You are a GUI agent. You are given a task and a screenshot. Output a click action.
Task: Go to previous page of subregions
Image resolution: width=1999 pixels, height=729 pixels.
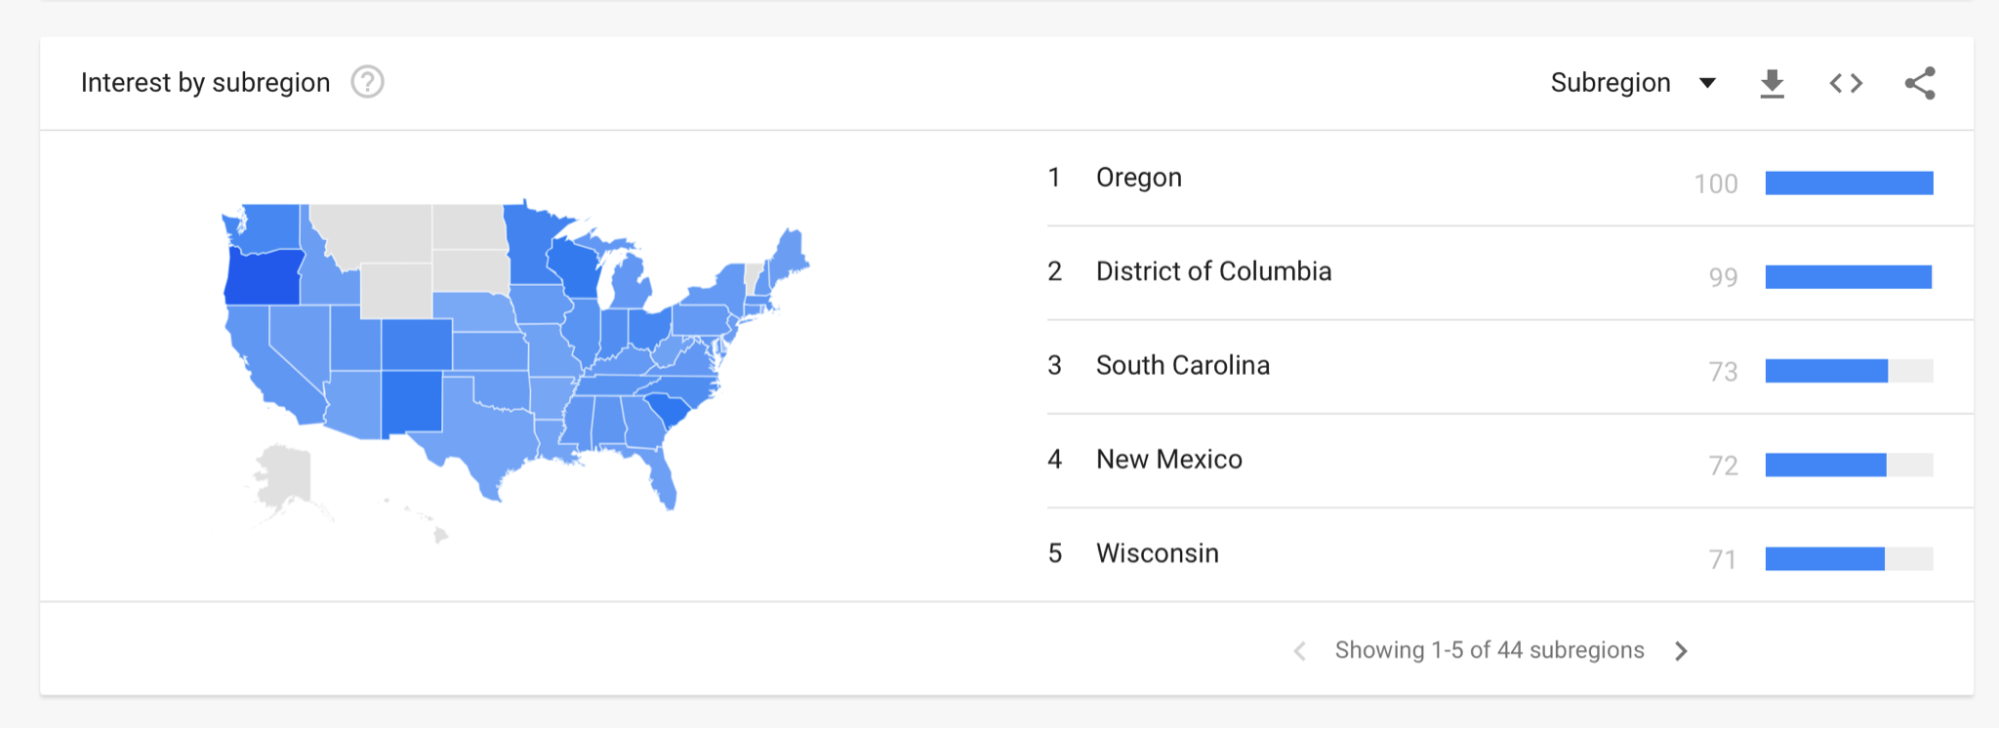1299,651
